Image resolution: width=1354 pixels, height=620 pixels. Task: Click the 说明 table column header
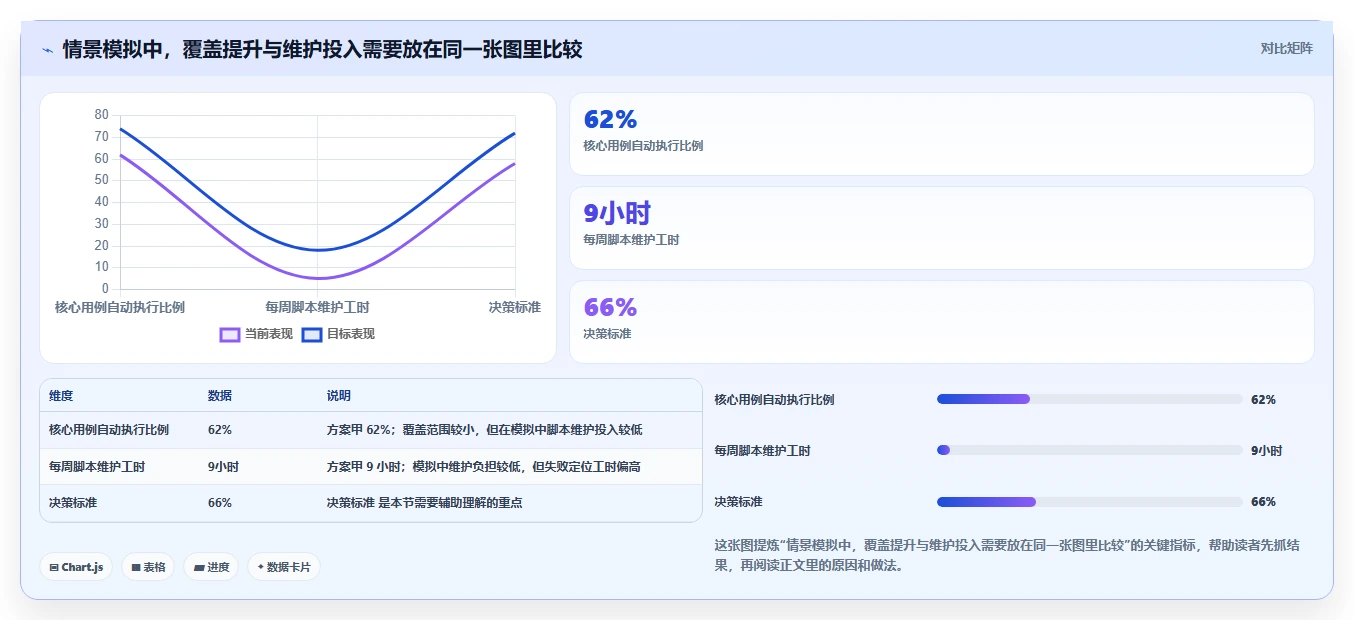[339, 396]
